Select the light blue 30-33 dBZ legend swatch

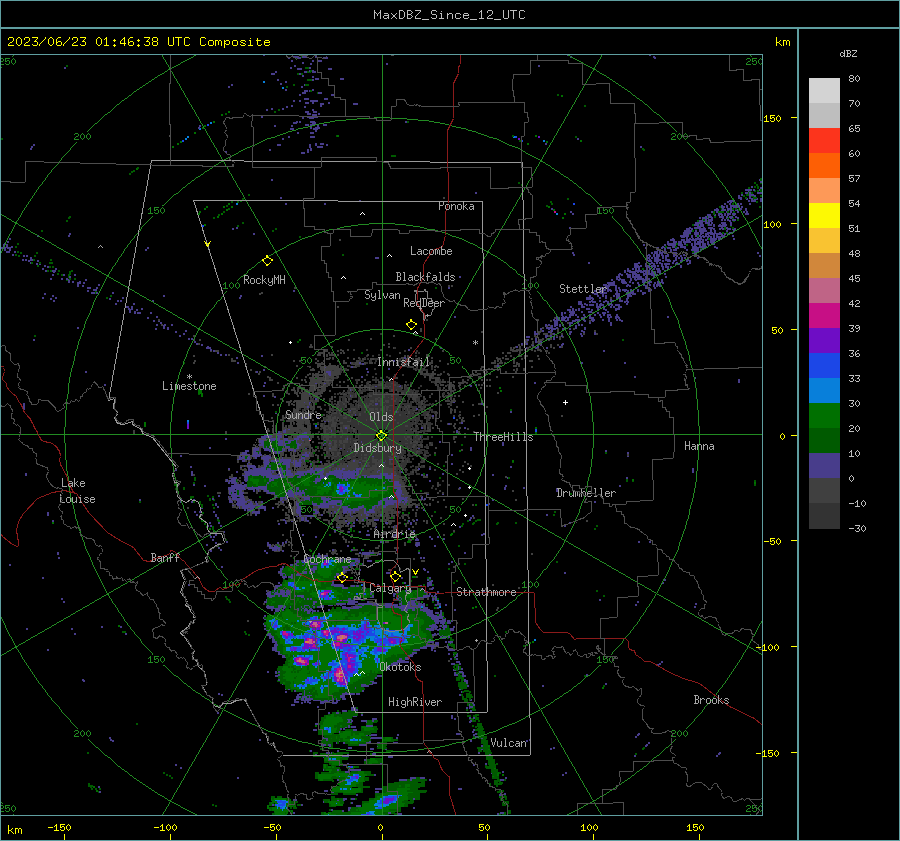(824, 390)
